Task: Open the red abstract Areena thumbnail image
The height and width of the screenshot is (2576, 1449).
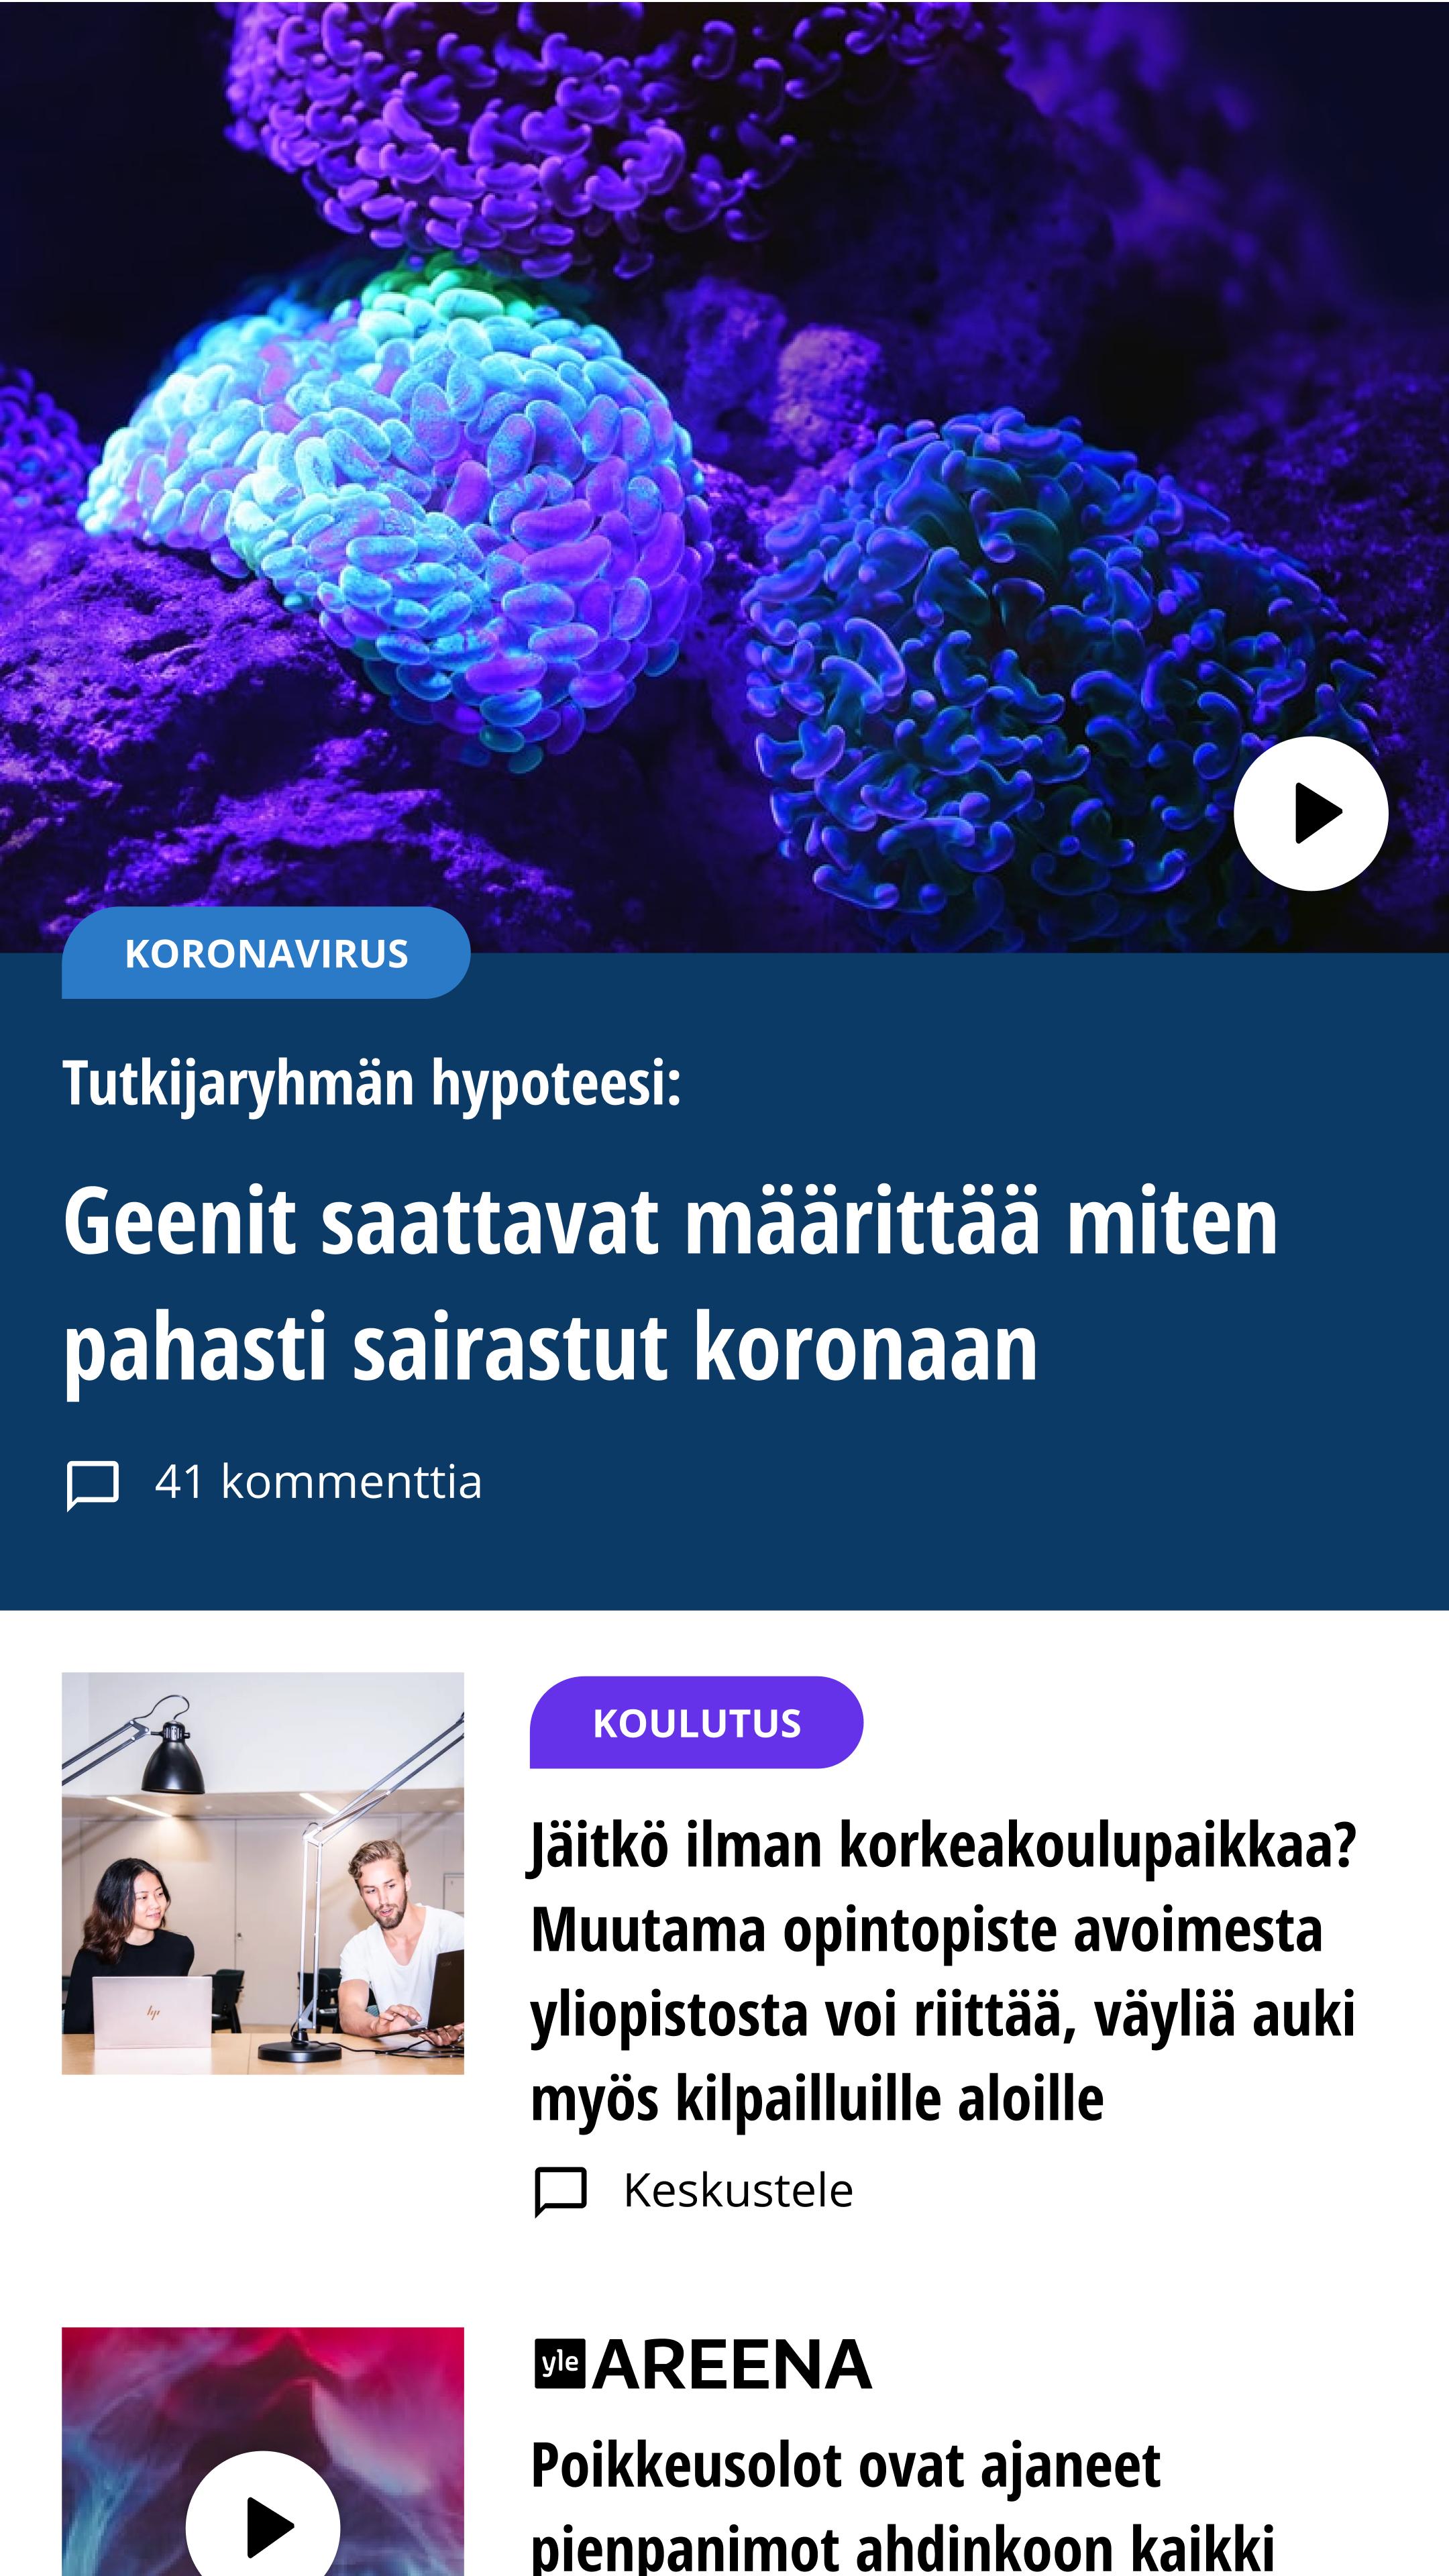Action: point(263,2452)
